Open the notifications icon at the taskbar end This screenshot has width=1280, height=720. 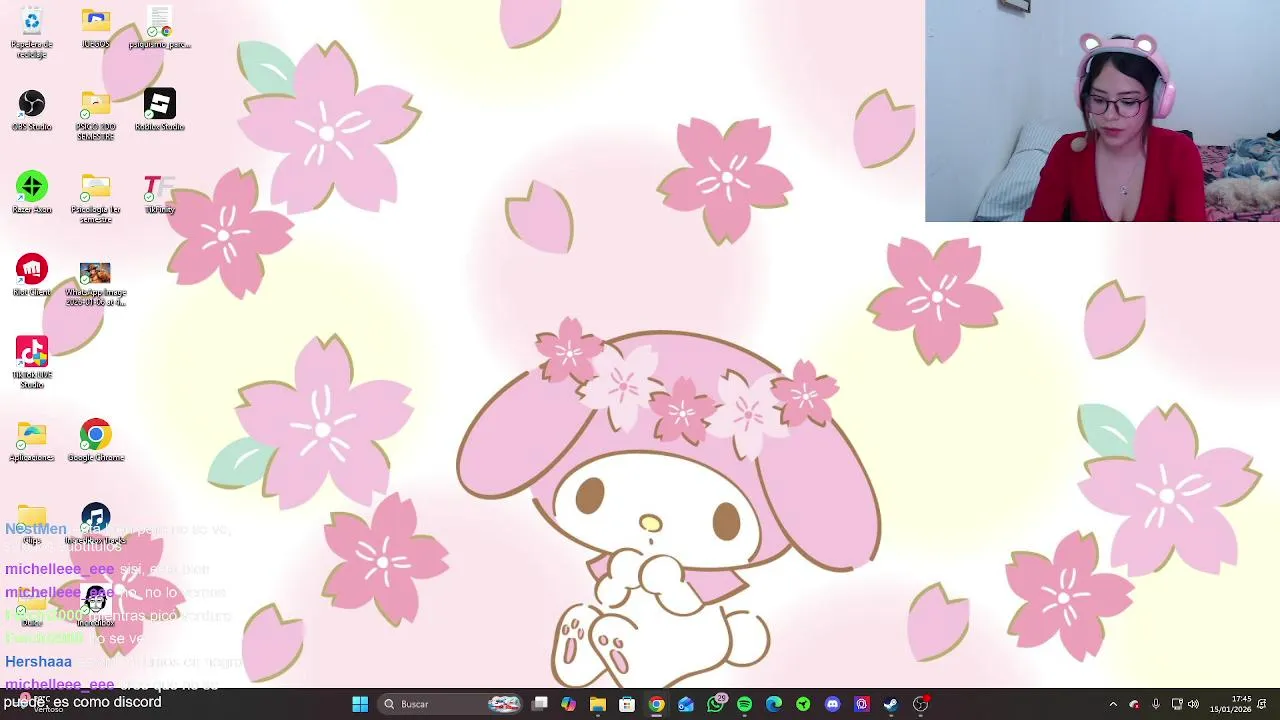point(1262,704)
